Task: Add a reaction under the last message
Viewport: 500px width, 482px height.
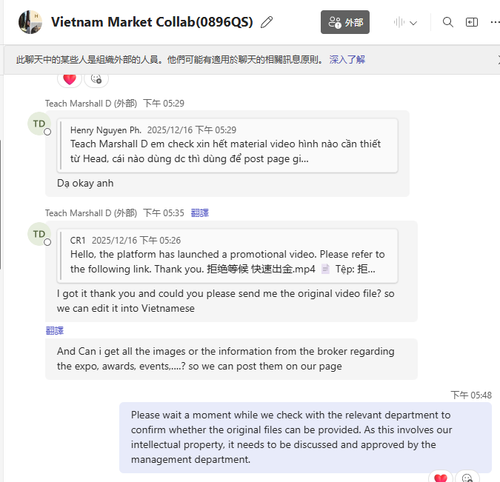Action: pos(467,477)
